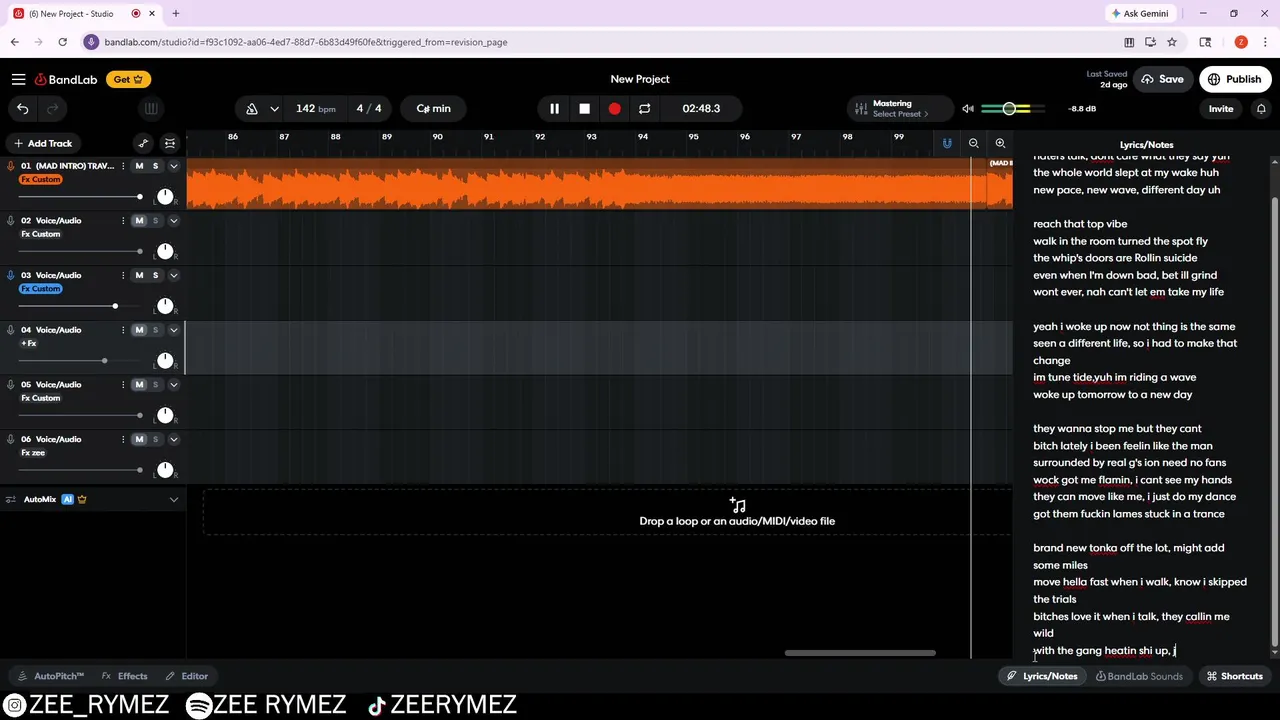
Task: Click the microphone icon on track 03
Action: (11, 275)
